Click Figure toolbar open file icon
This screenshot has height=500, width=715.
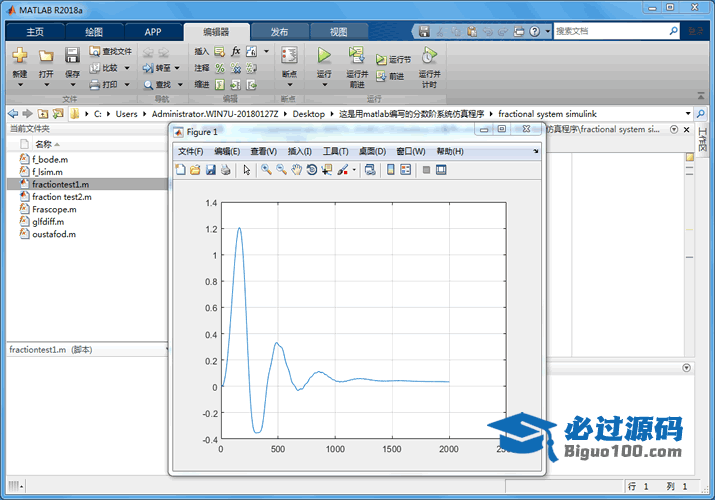(195, 170)
